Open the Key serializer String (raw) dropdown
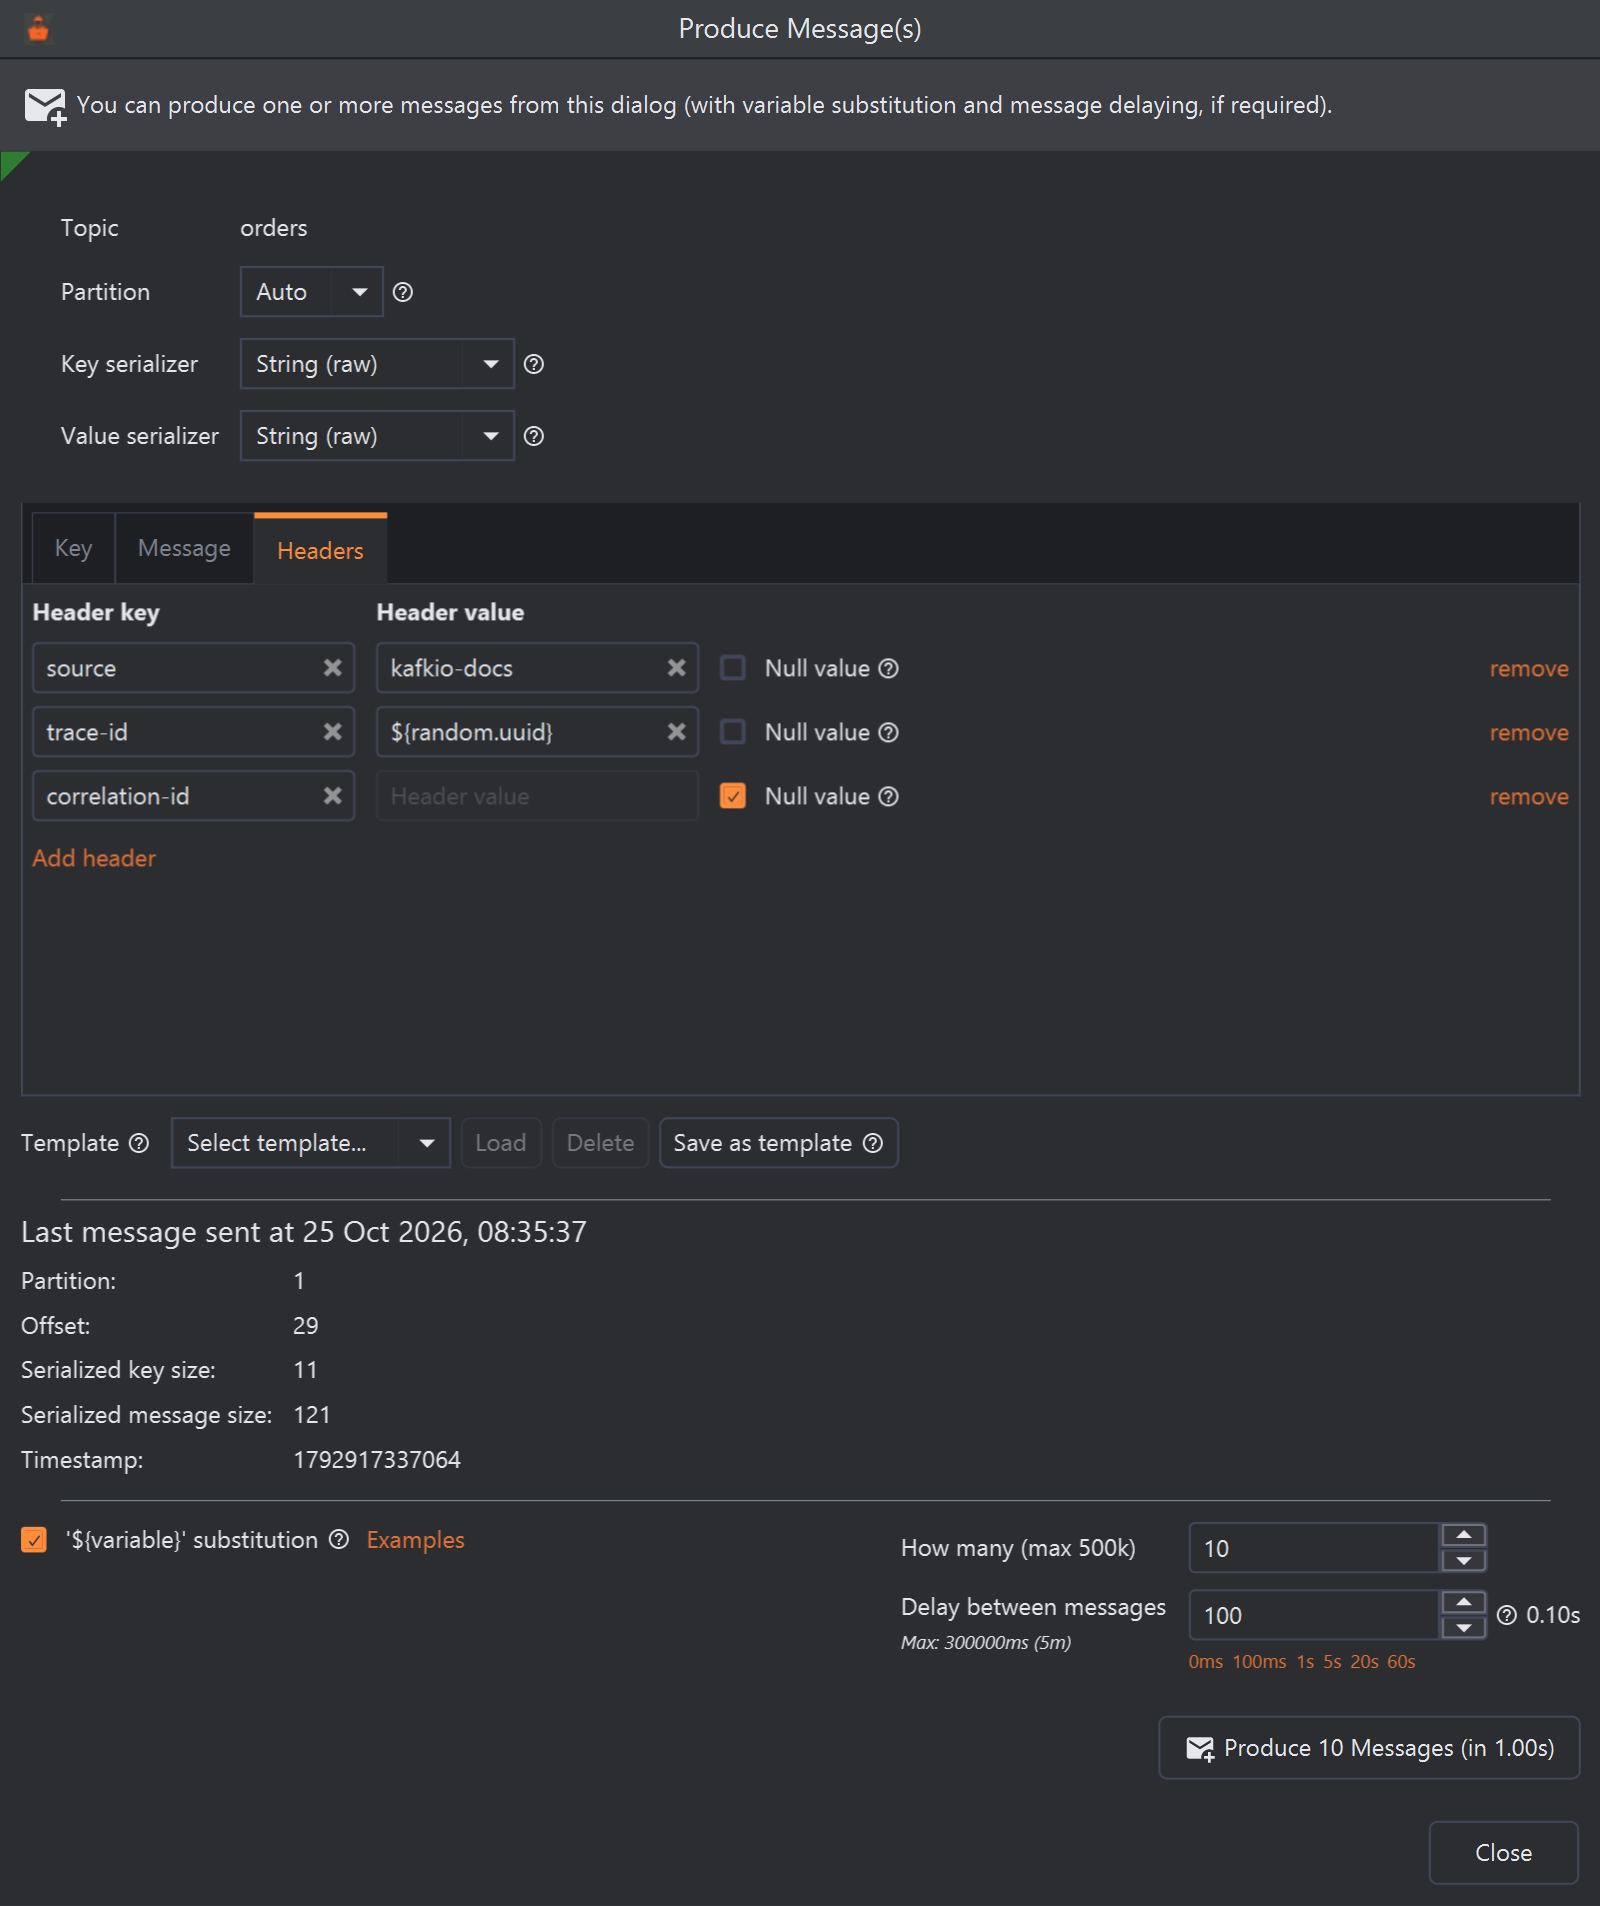 377,364
